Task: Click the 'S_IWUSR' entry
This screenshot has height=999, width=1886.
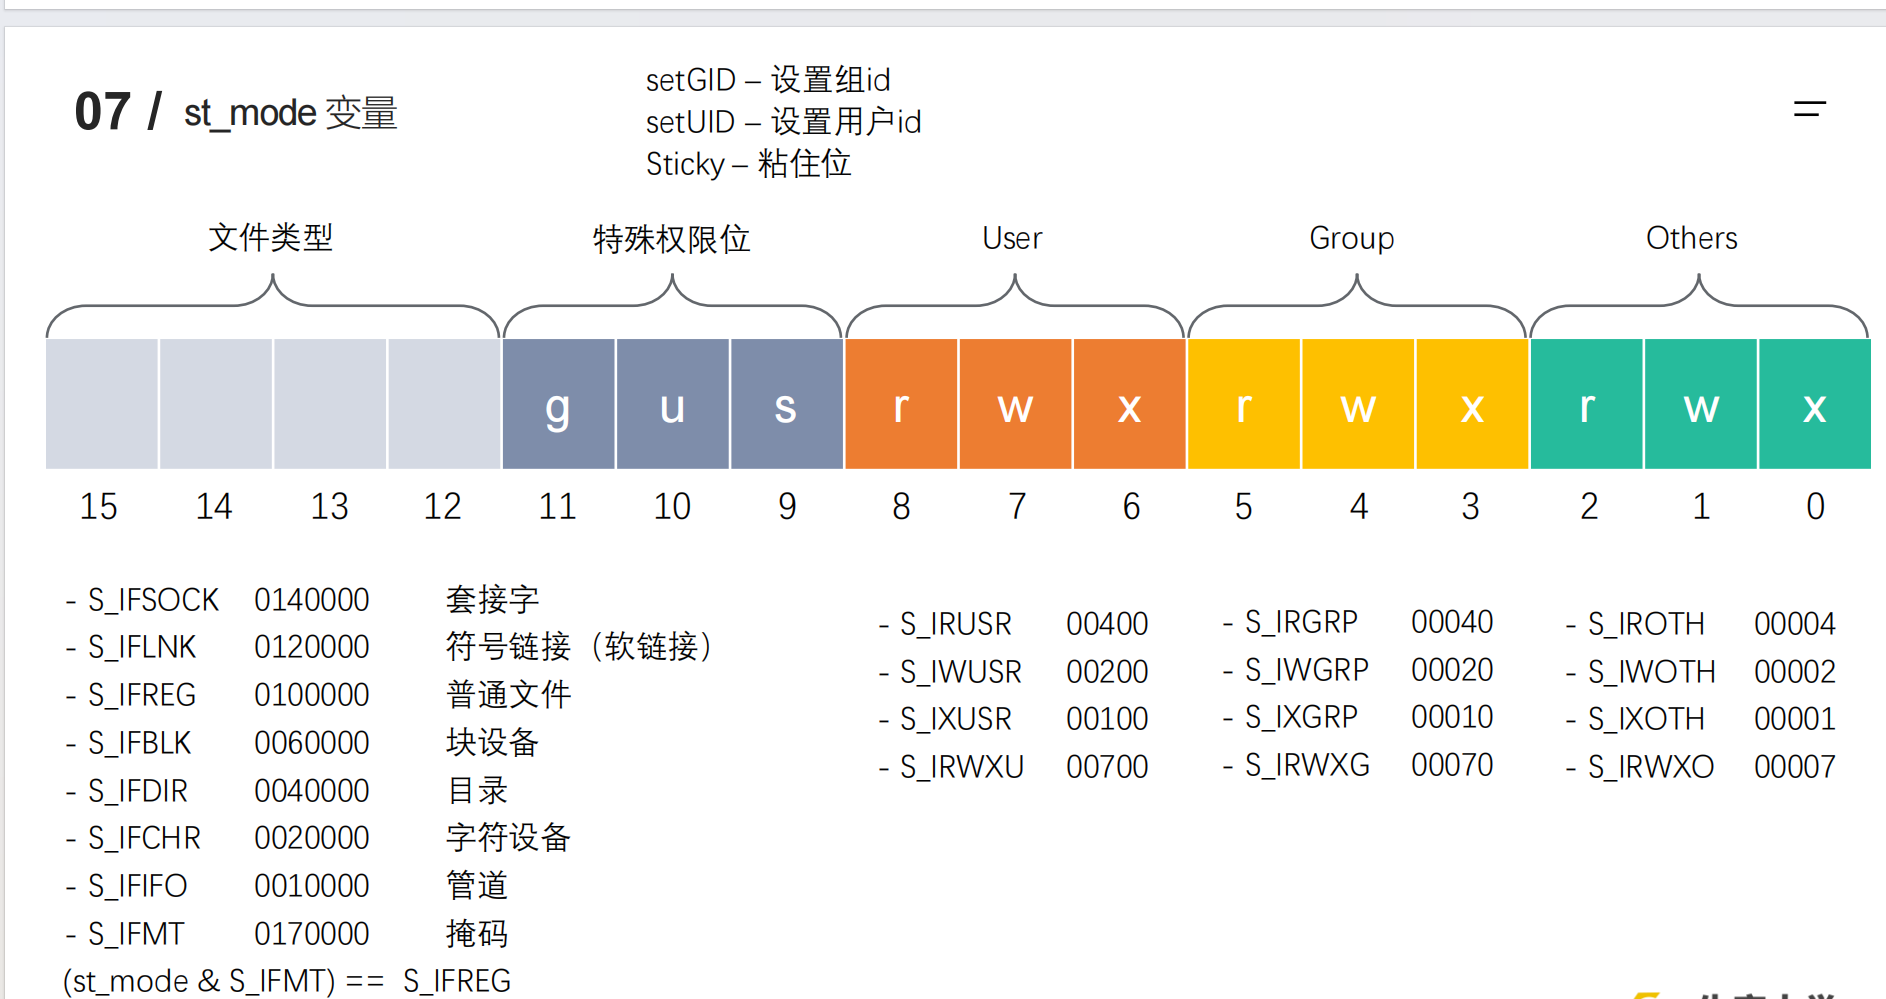Action: coord(961,672)
